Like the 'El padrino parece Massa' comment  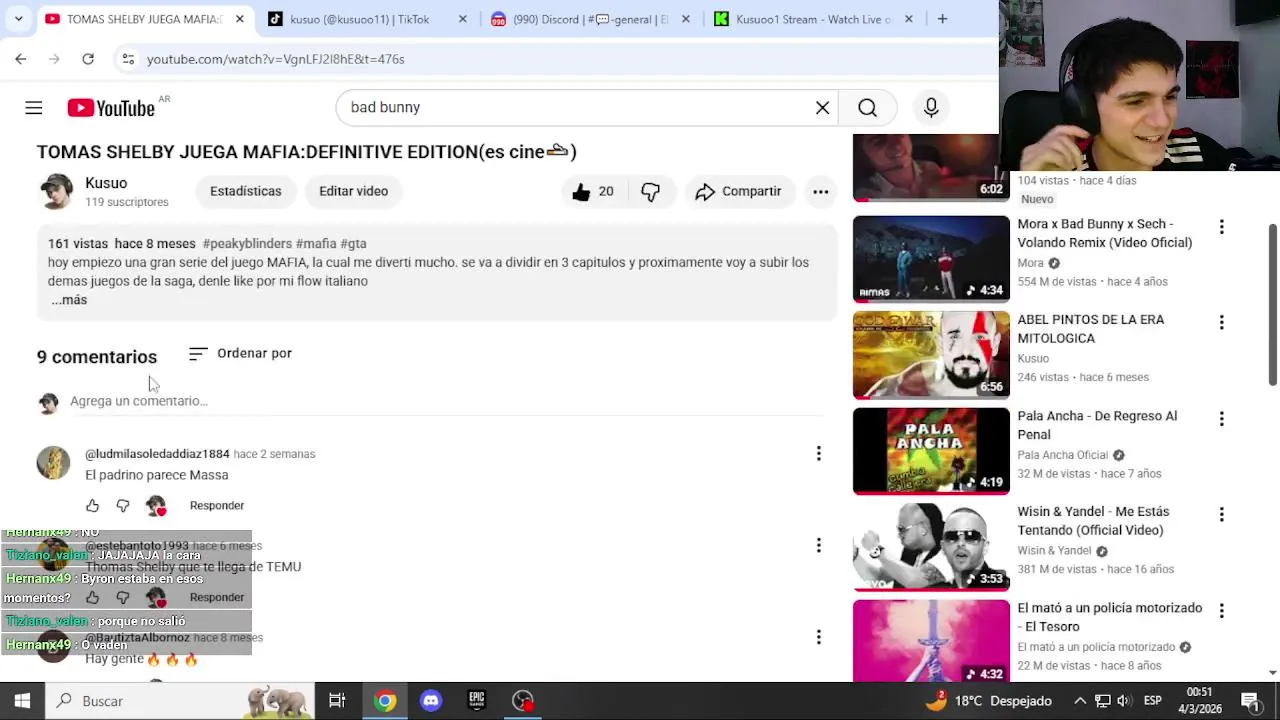(92, 506)
